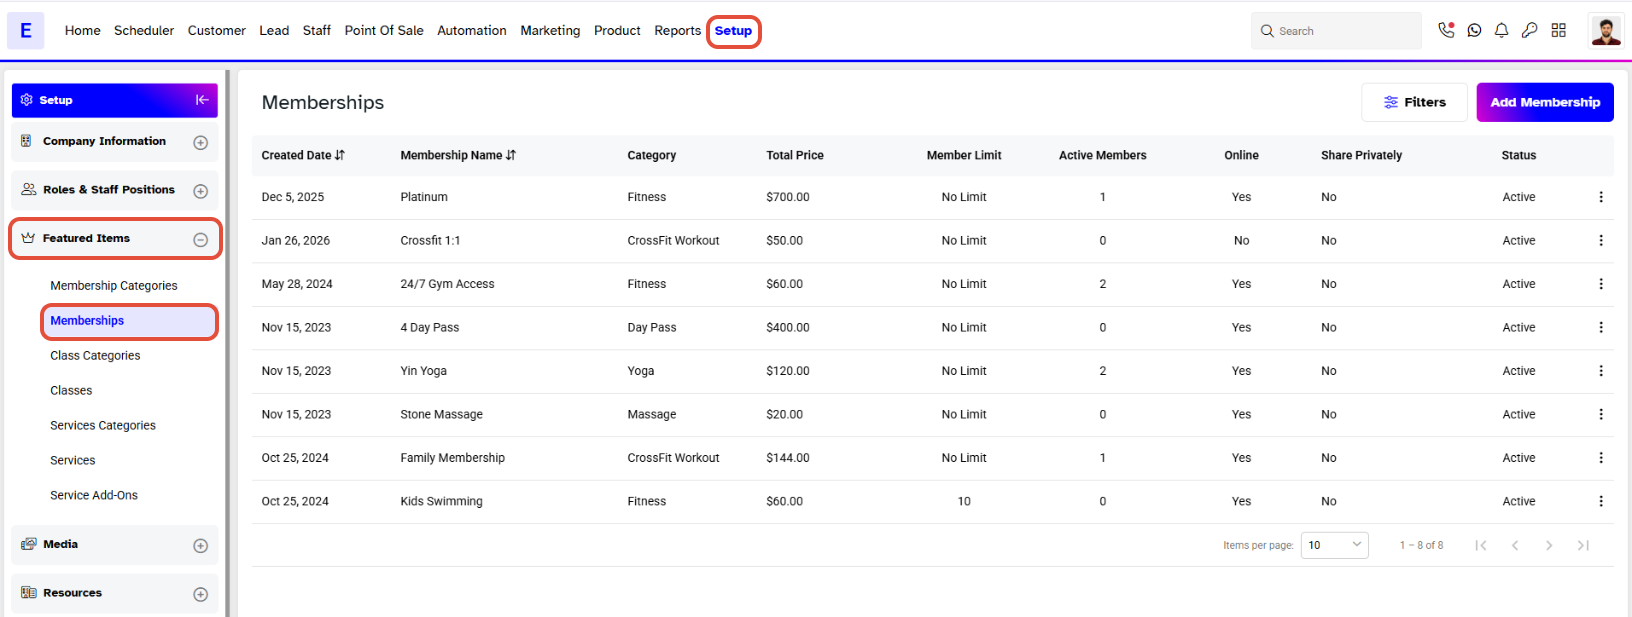This screenshot has height=617, width=1632.
Task: Open row actions for 24/7 Gym Access
Action: (x=1601, y=284)
